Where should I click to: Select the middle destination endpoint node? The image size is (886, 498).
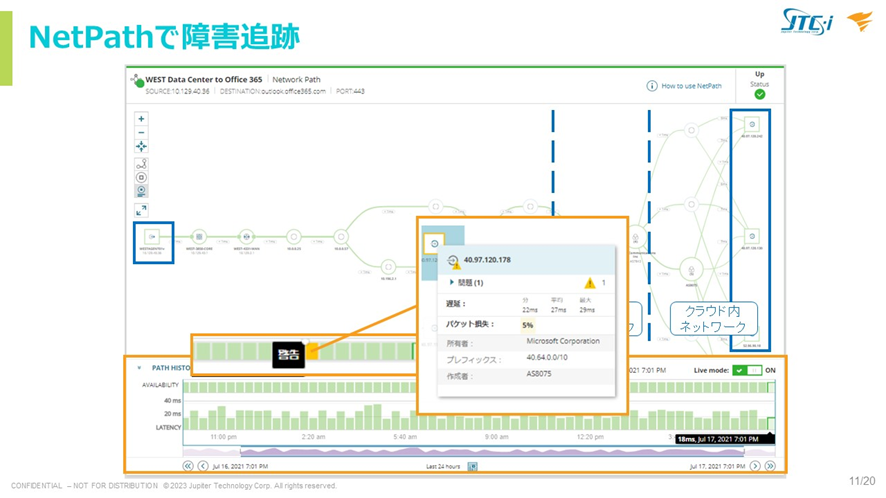pos(752,236)
